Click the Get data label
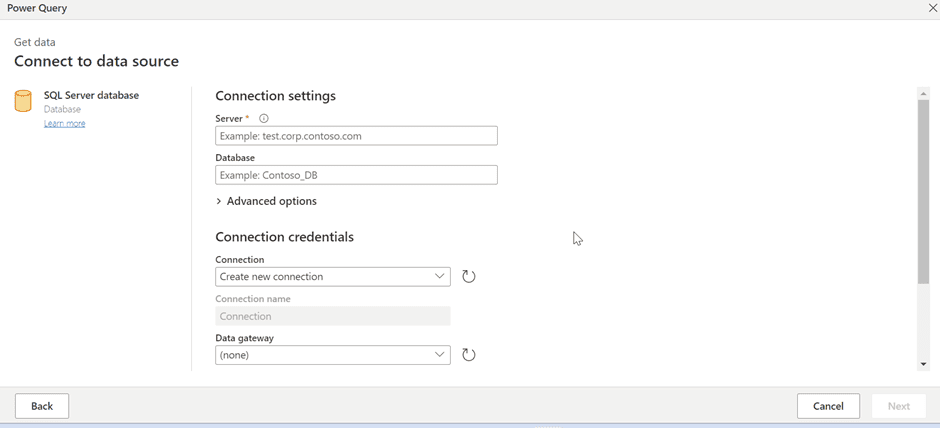Screen dimensions: 940x428 [x=35, y=42]
